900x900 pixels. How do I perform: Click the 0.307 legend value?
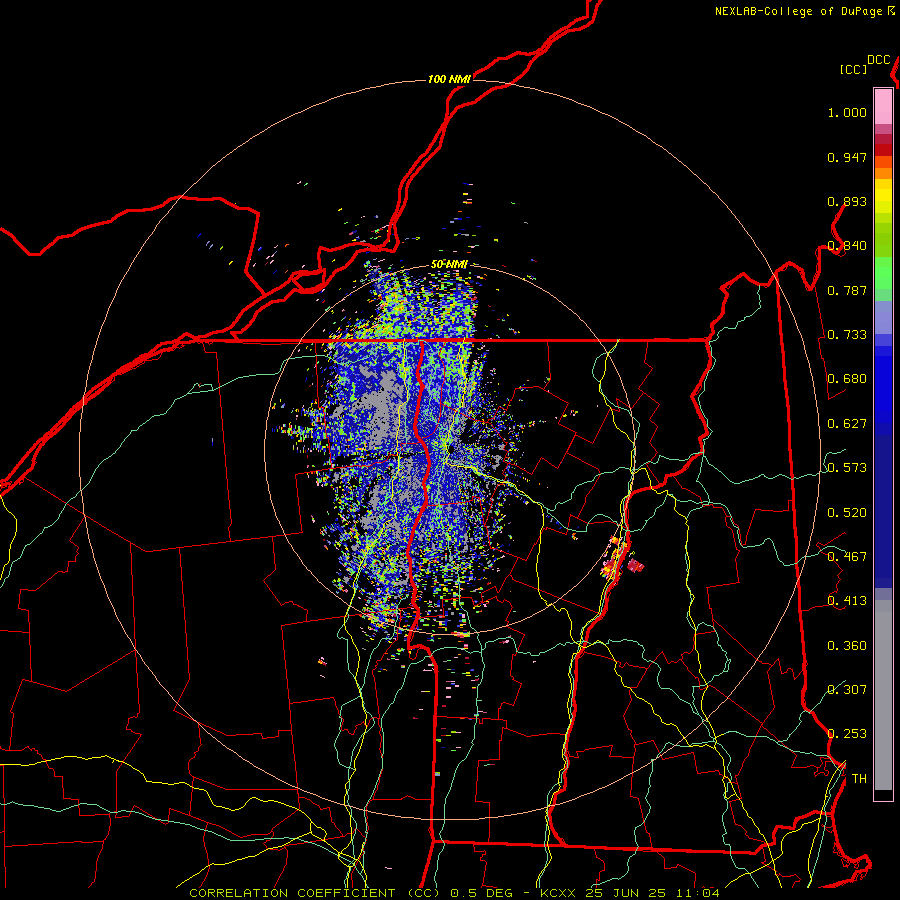pyautogui.click(x=847, y=690)
